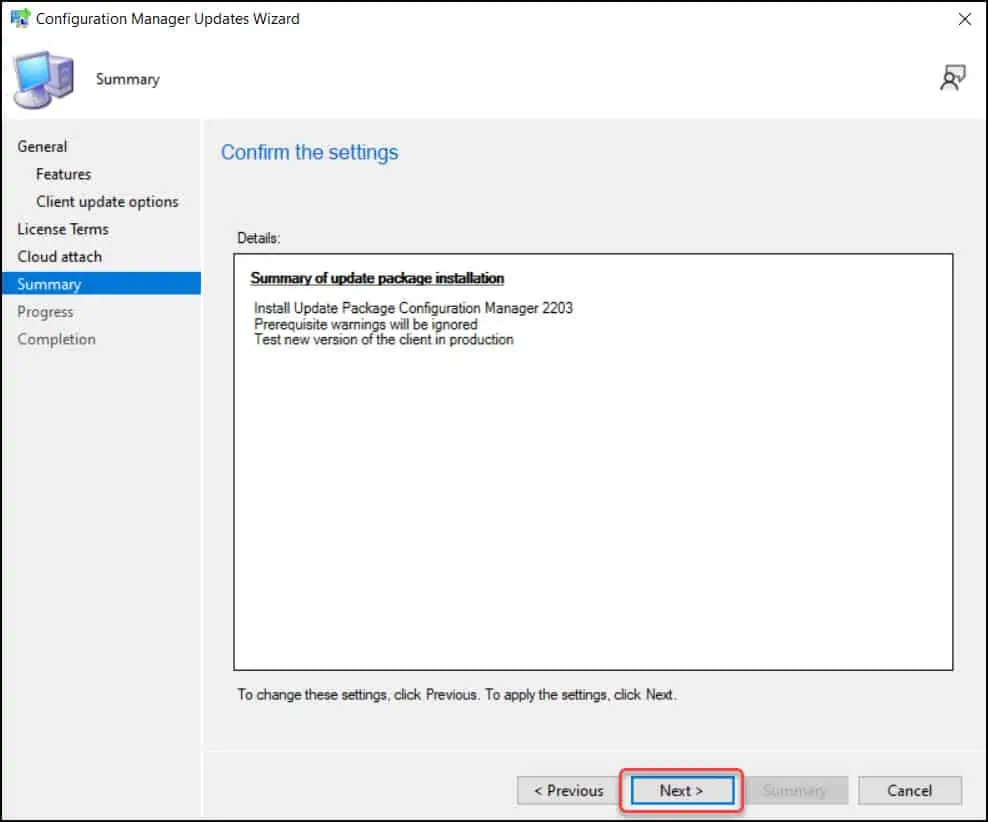Click the 'Confirm the settings' heading
This screenshot has width=988, height=822.
pyautogui.click(x=309, y=152)
